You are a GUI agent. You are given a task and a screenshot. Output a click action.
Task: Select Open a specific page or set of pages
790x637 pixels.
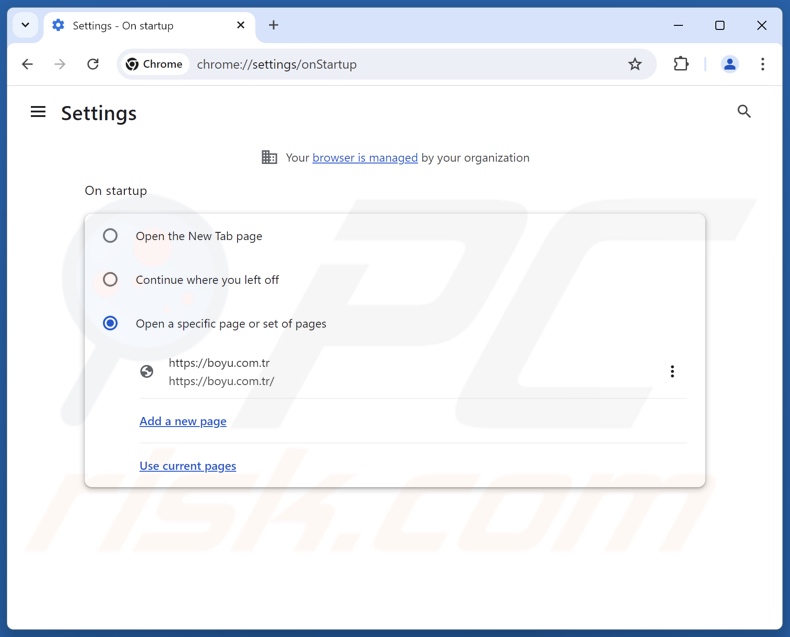(x=110, y=323)
